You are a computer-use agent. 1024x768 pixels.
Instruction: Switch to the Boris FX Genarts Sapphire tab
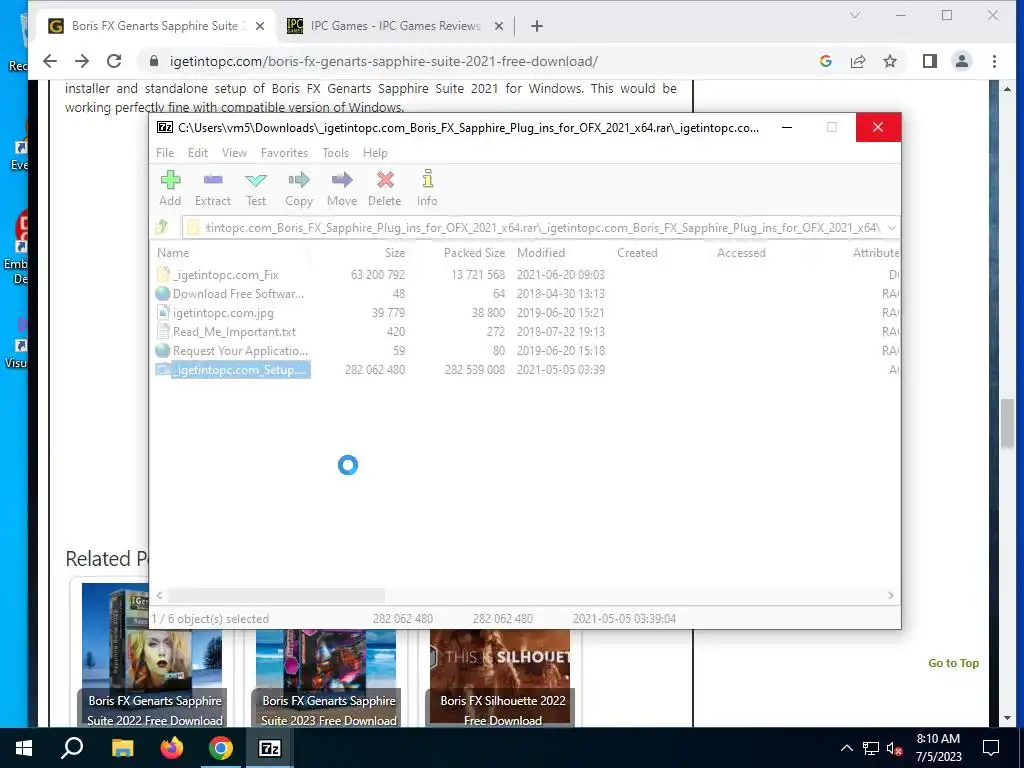155,26
